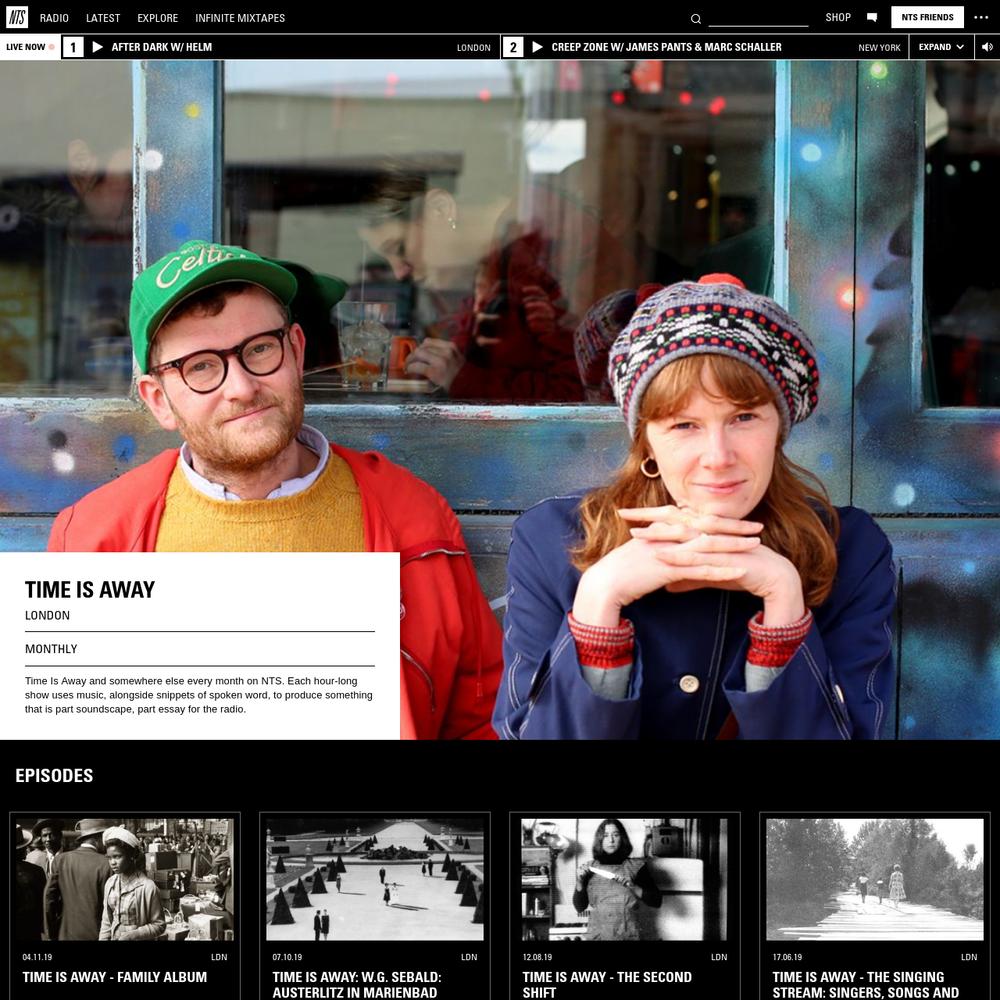The image size is (1000, 1000).
Task: Click the 12.08.19 episode date
Action: click(537, 957)
